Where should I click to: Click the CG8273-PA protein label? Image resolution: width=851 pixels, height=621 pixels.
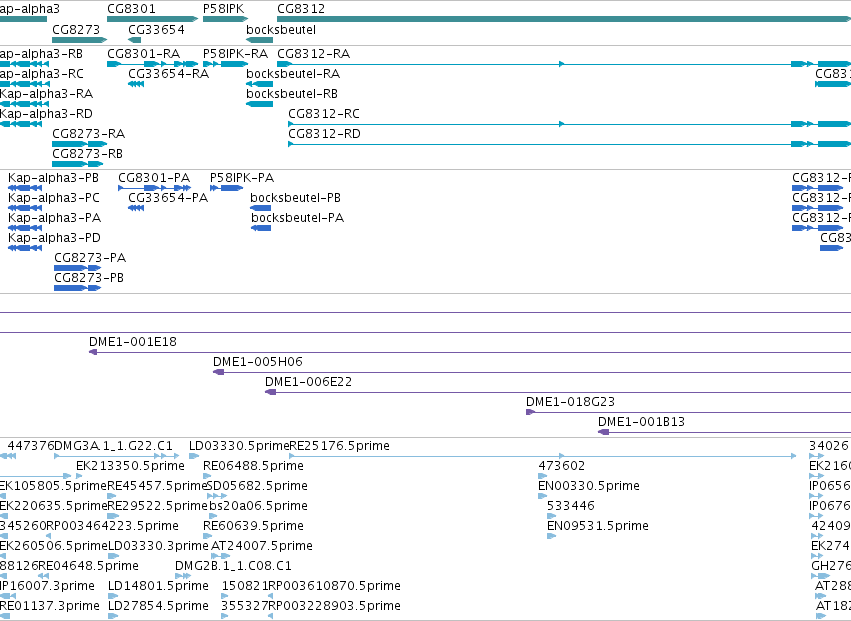pos(90,257)
